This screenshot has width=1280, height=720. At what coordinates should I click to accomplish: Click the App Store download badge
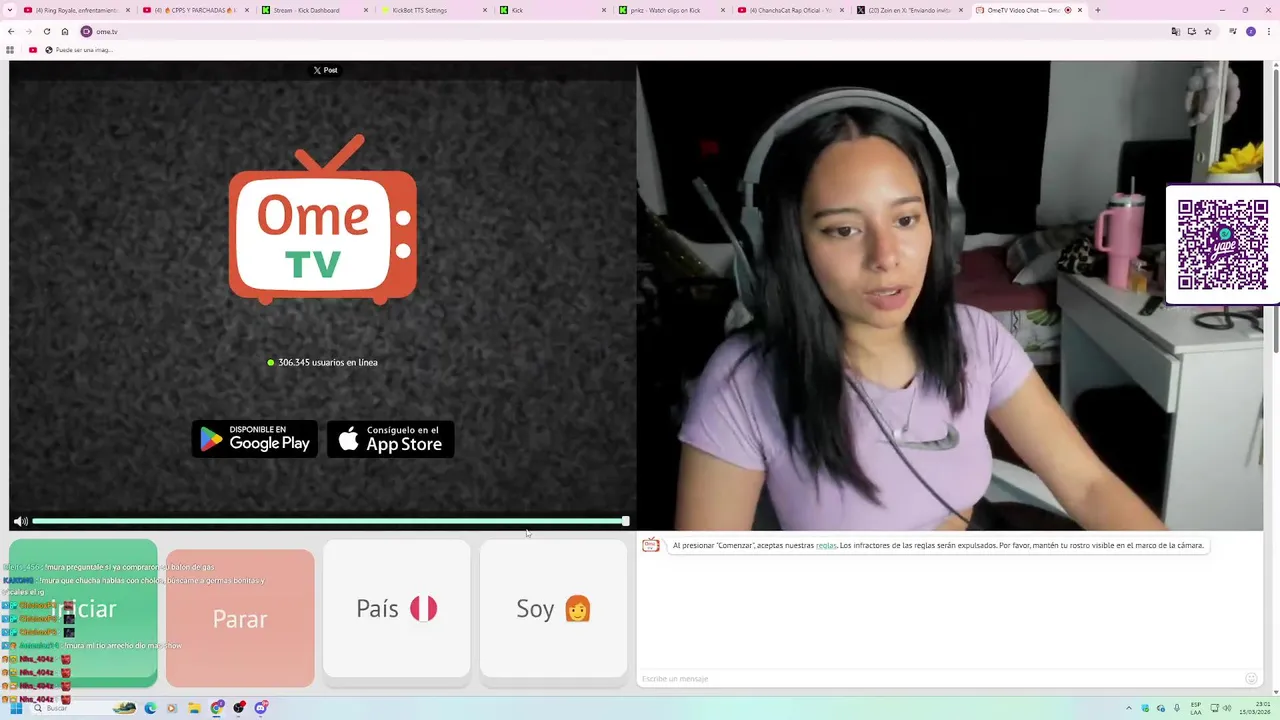point(391,439)
